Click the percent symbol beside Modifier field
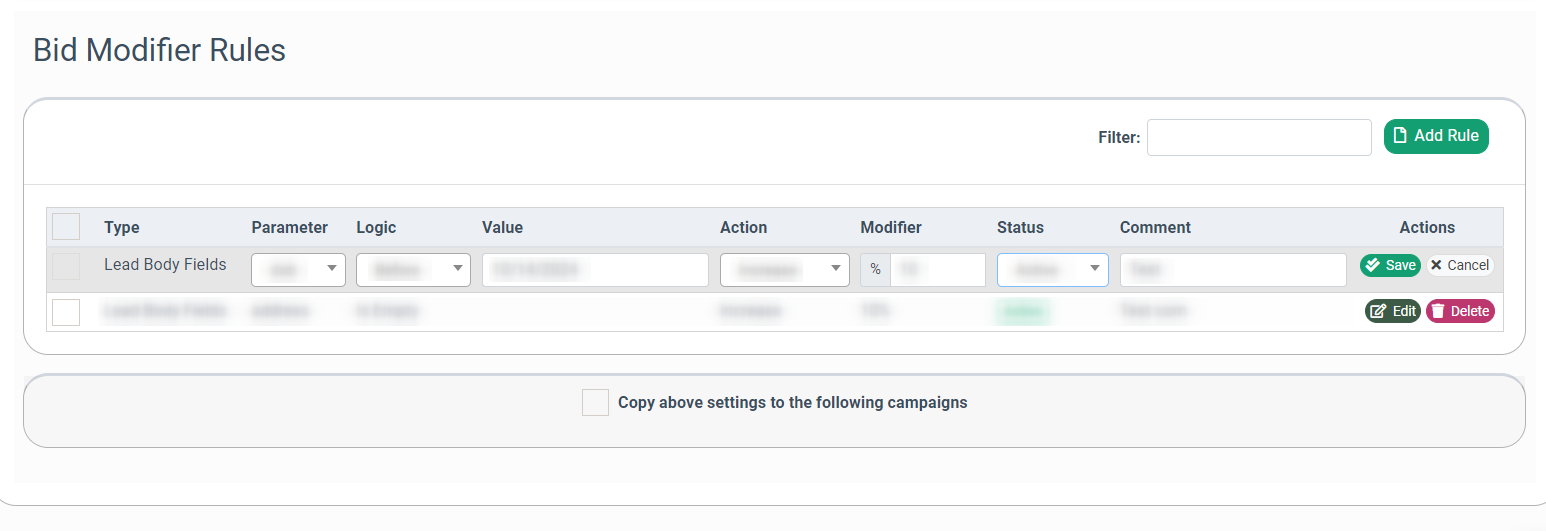1546x531 pixels. 875,269
